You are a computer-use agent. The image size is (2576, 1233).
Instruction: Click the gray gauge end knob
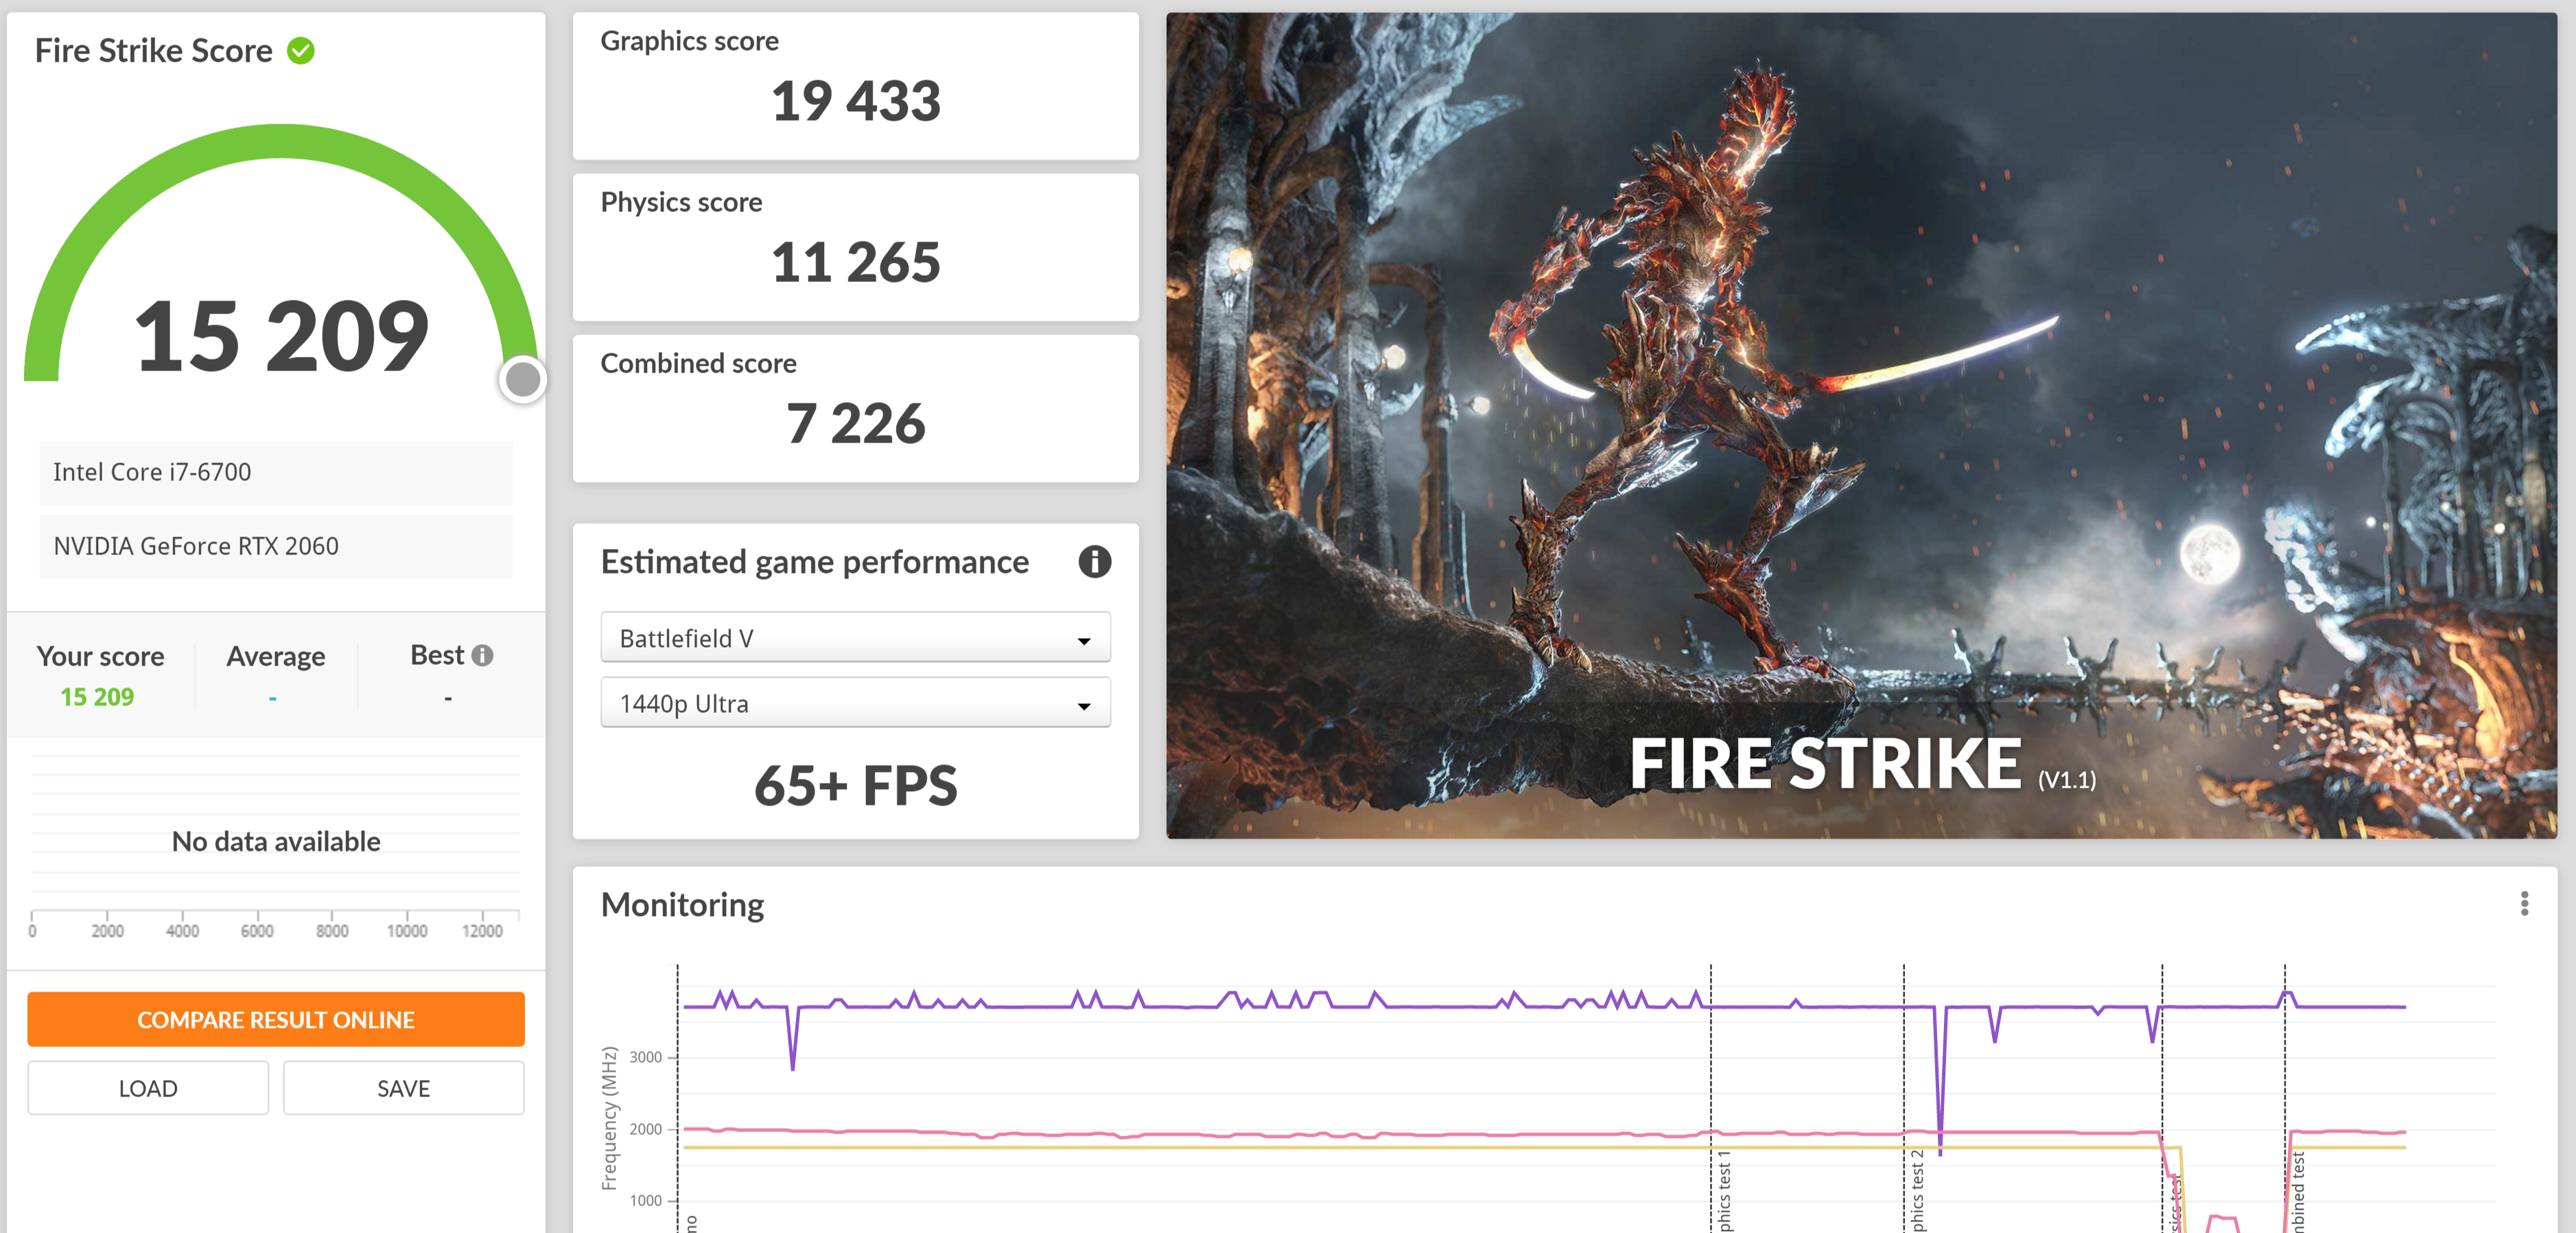pos(522,380)
